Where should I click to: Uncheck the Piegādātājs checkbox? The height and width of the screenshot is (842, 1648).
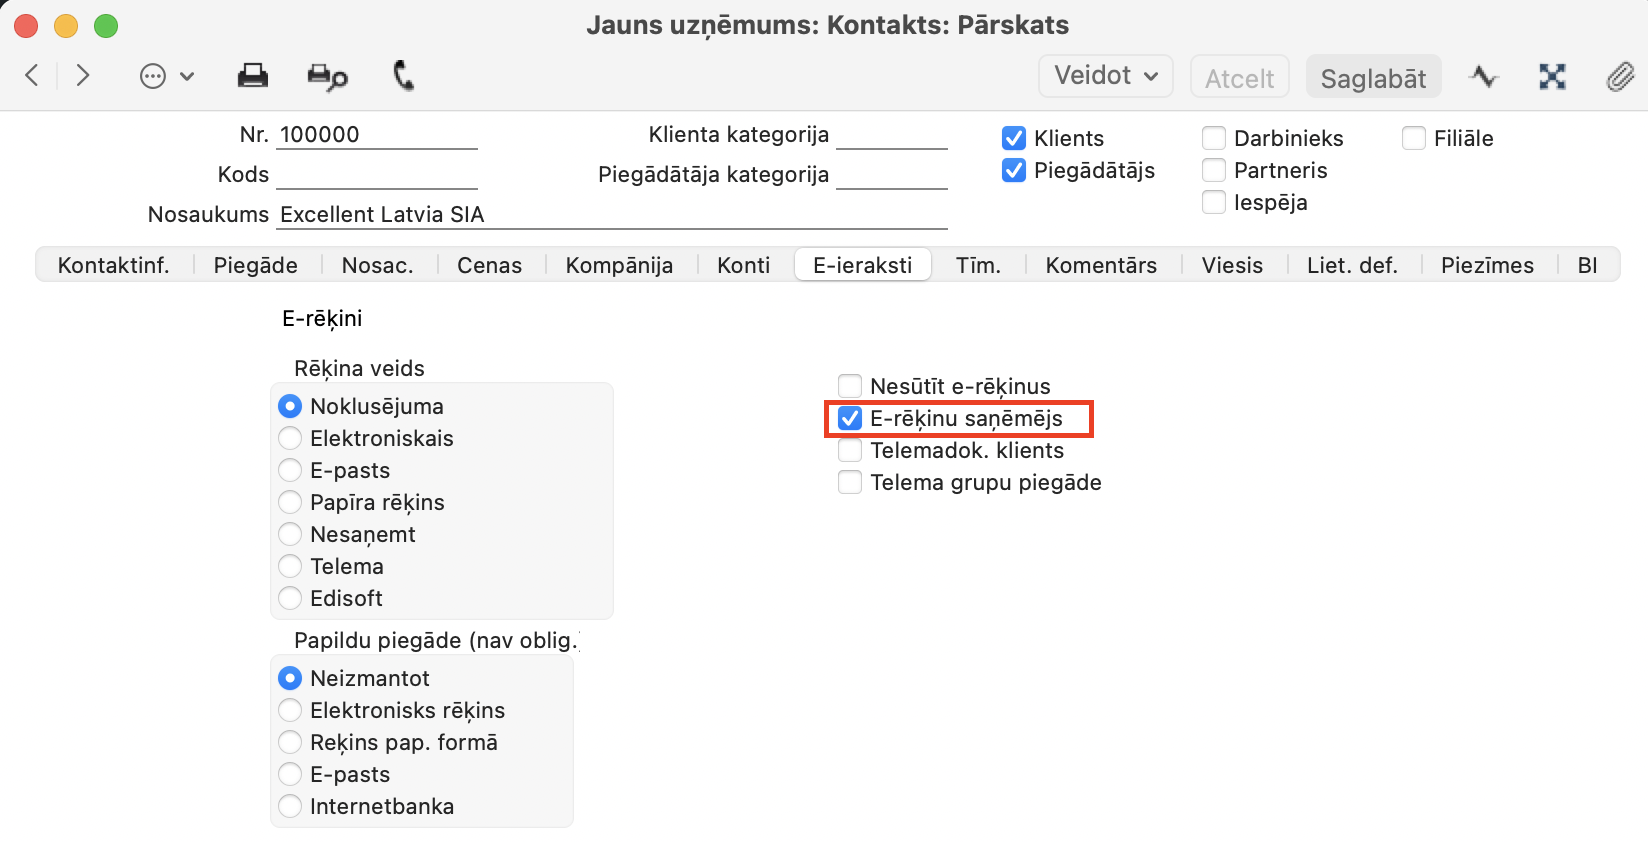[1014, 171]
